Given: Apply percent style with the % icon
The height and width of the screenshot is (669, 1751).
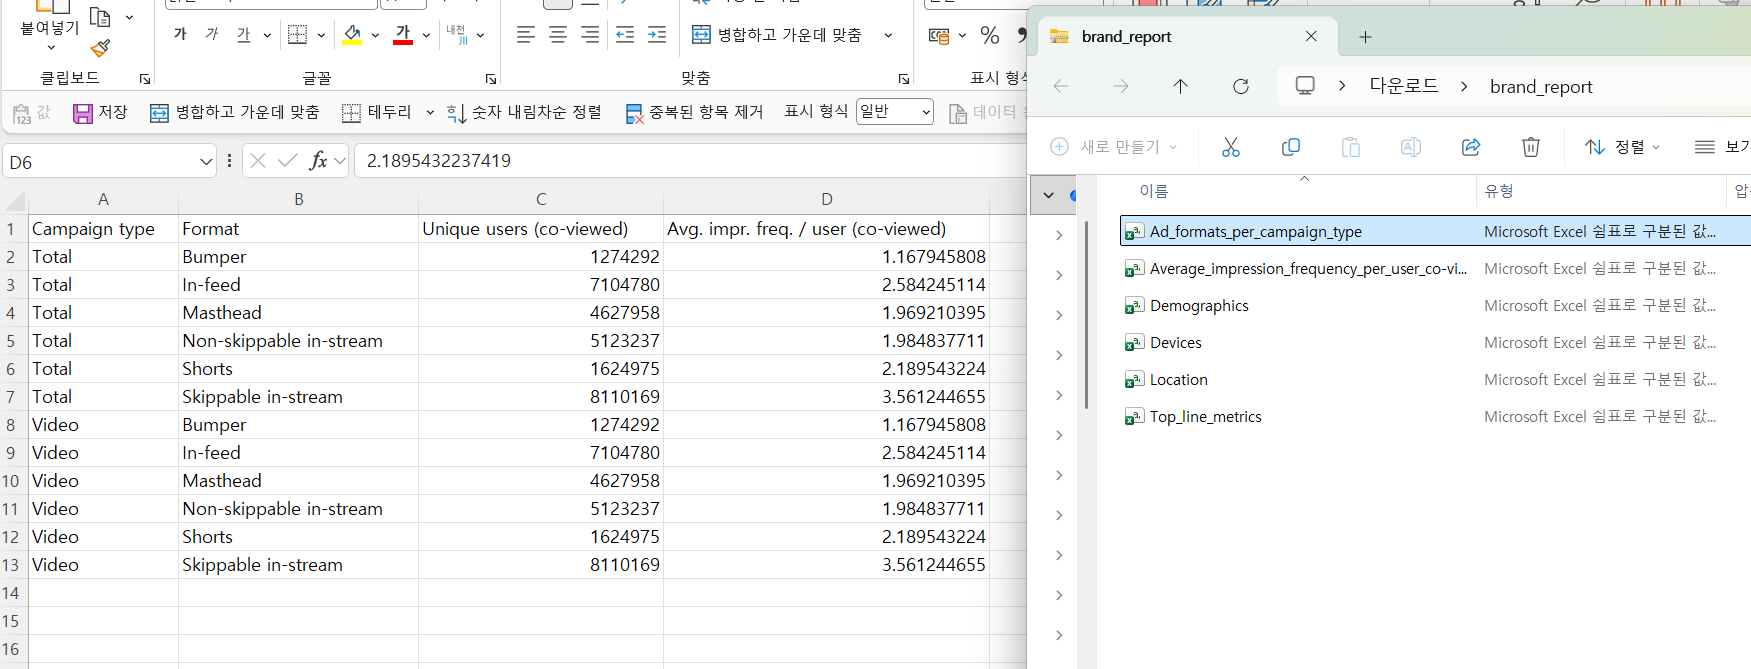Looking at the screenshot, I should tap(990, 35).
